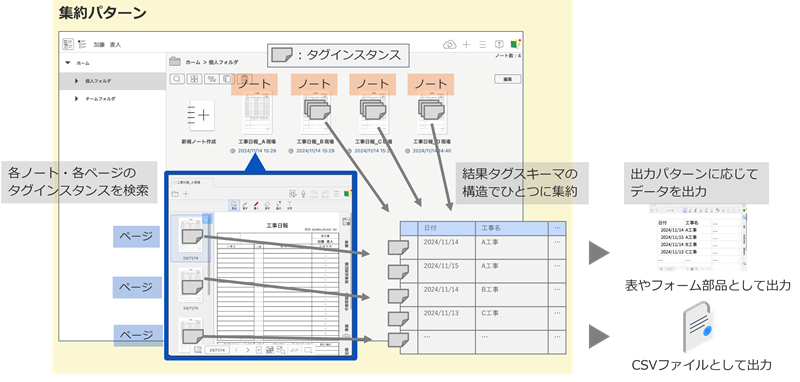Open the hamburger menu in the main window header
800x382 pixels.
pos(483,45)
